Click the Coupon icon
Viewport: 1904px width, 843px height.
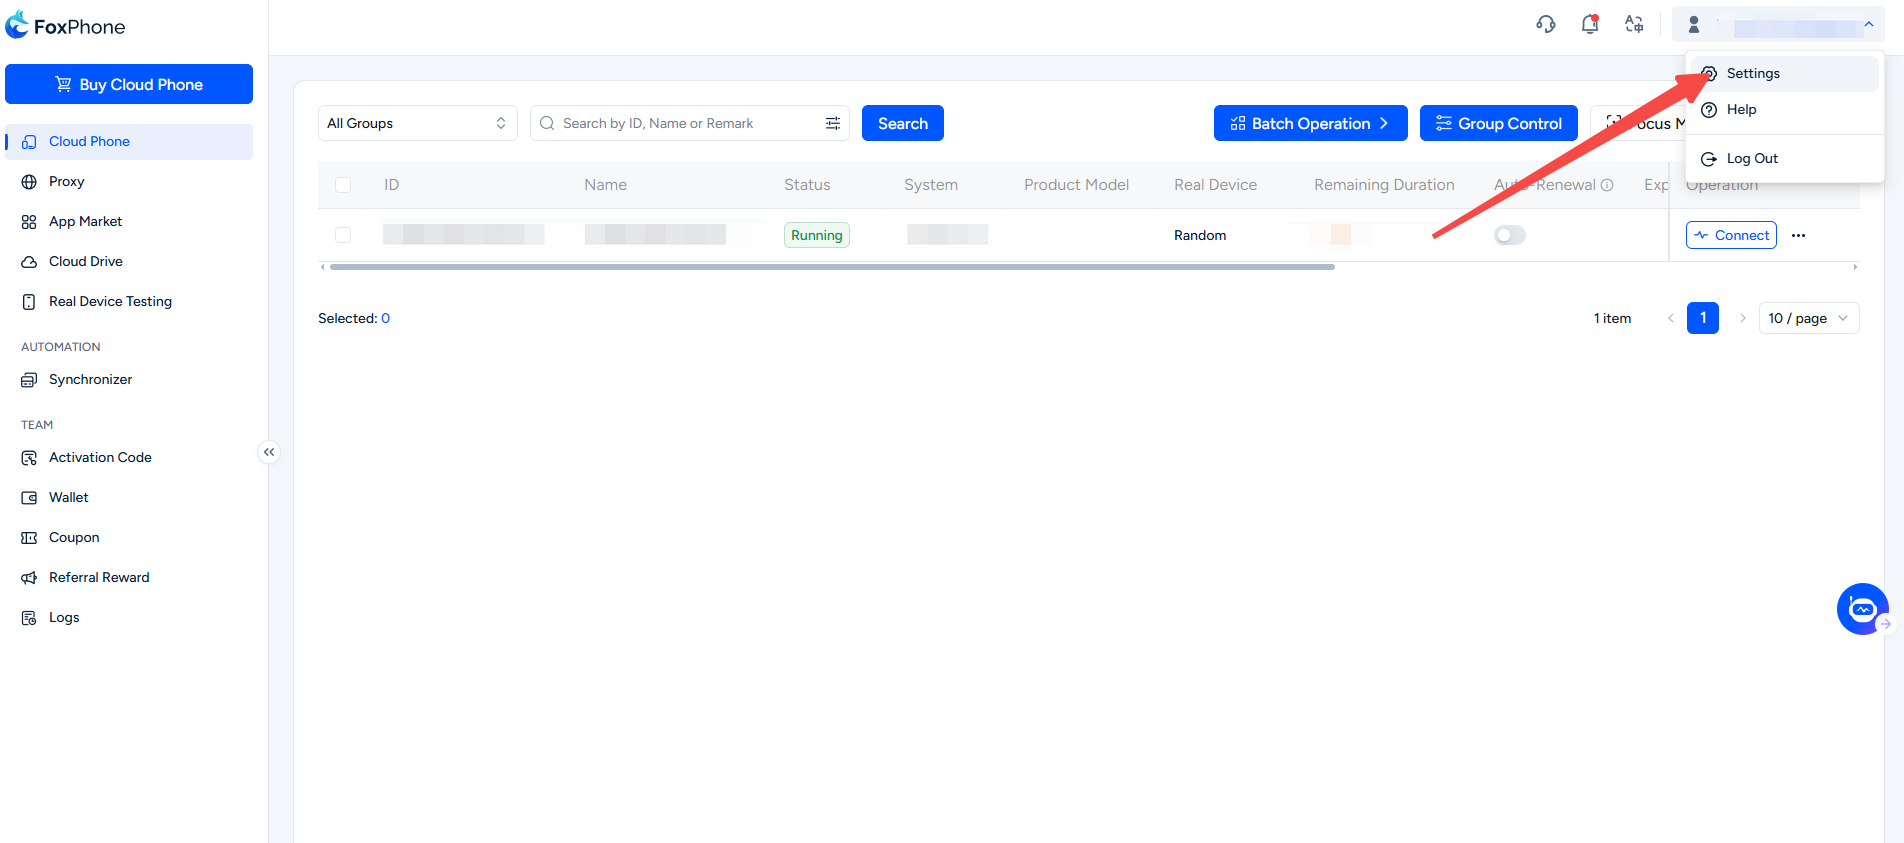tap(29, 538)
